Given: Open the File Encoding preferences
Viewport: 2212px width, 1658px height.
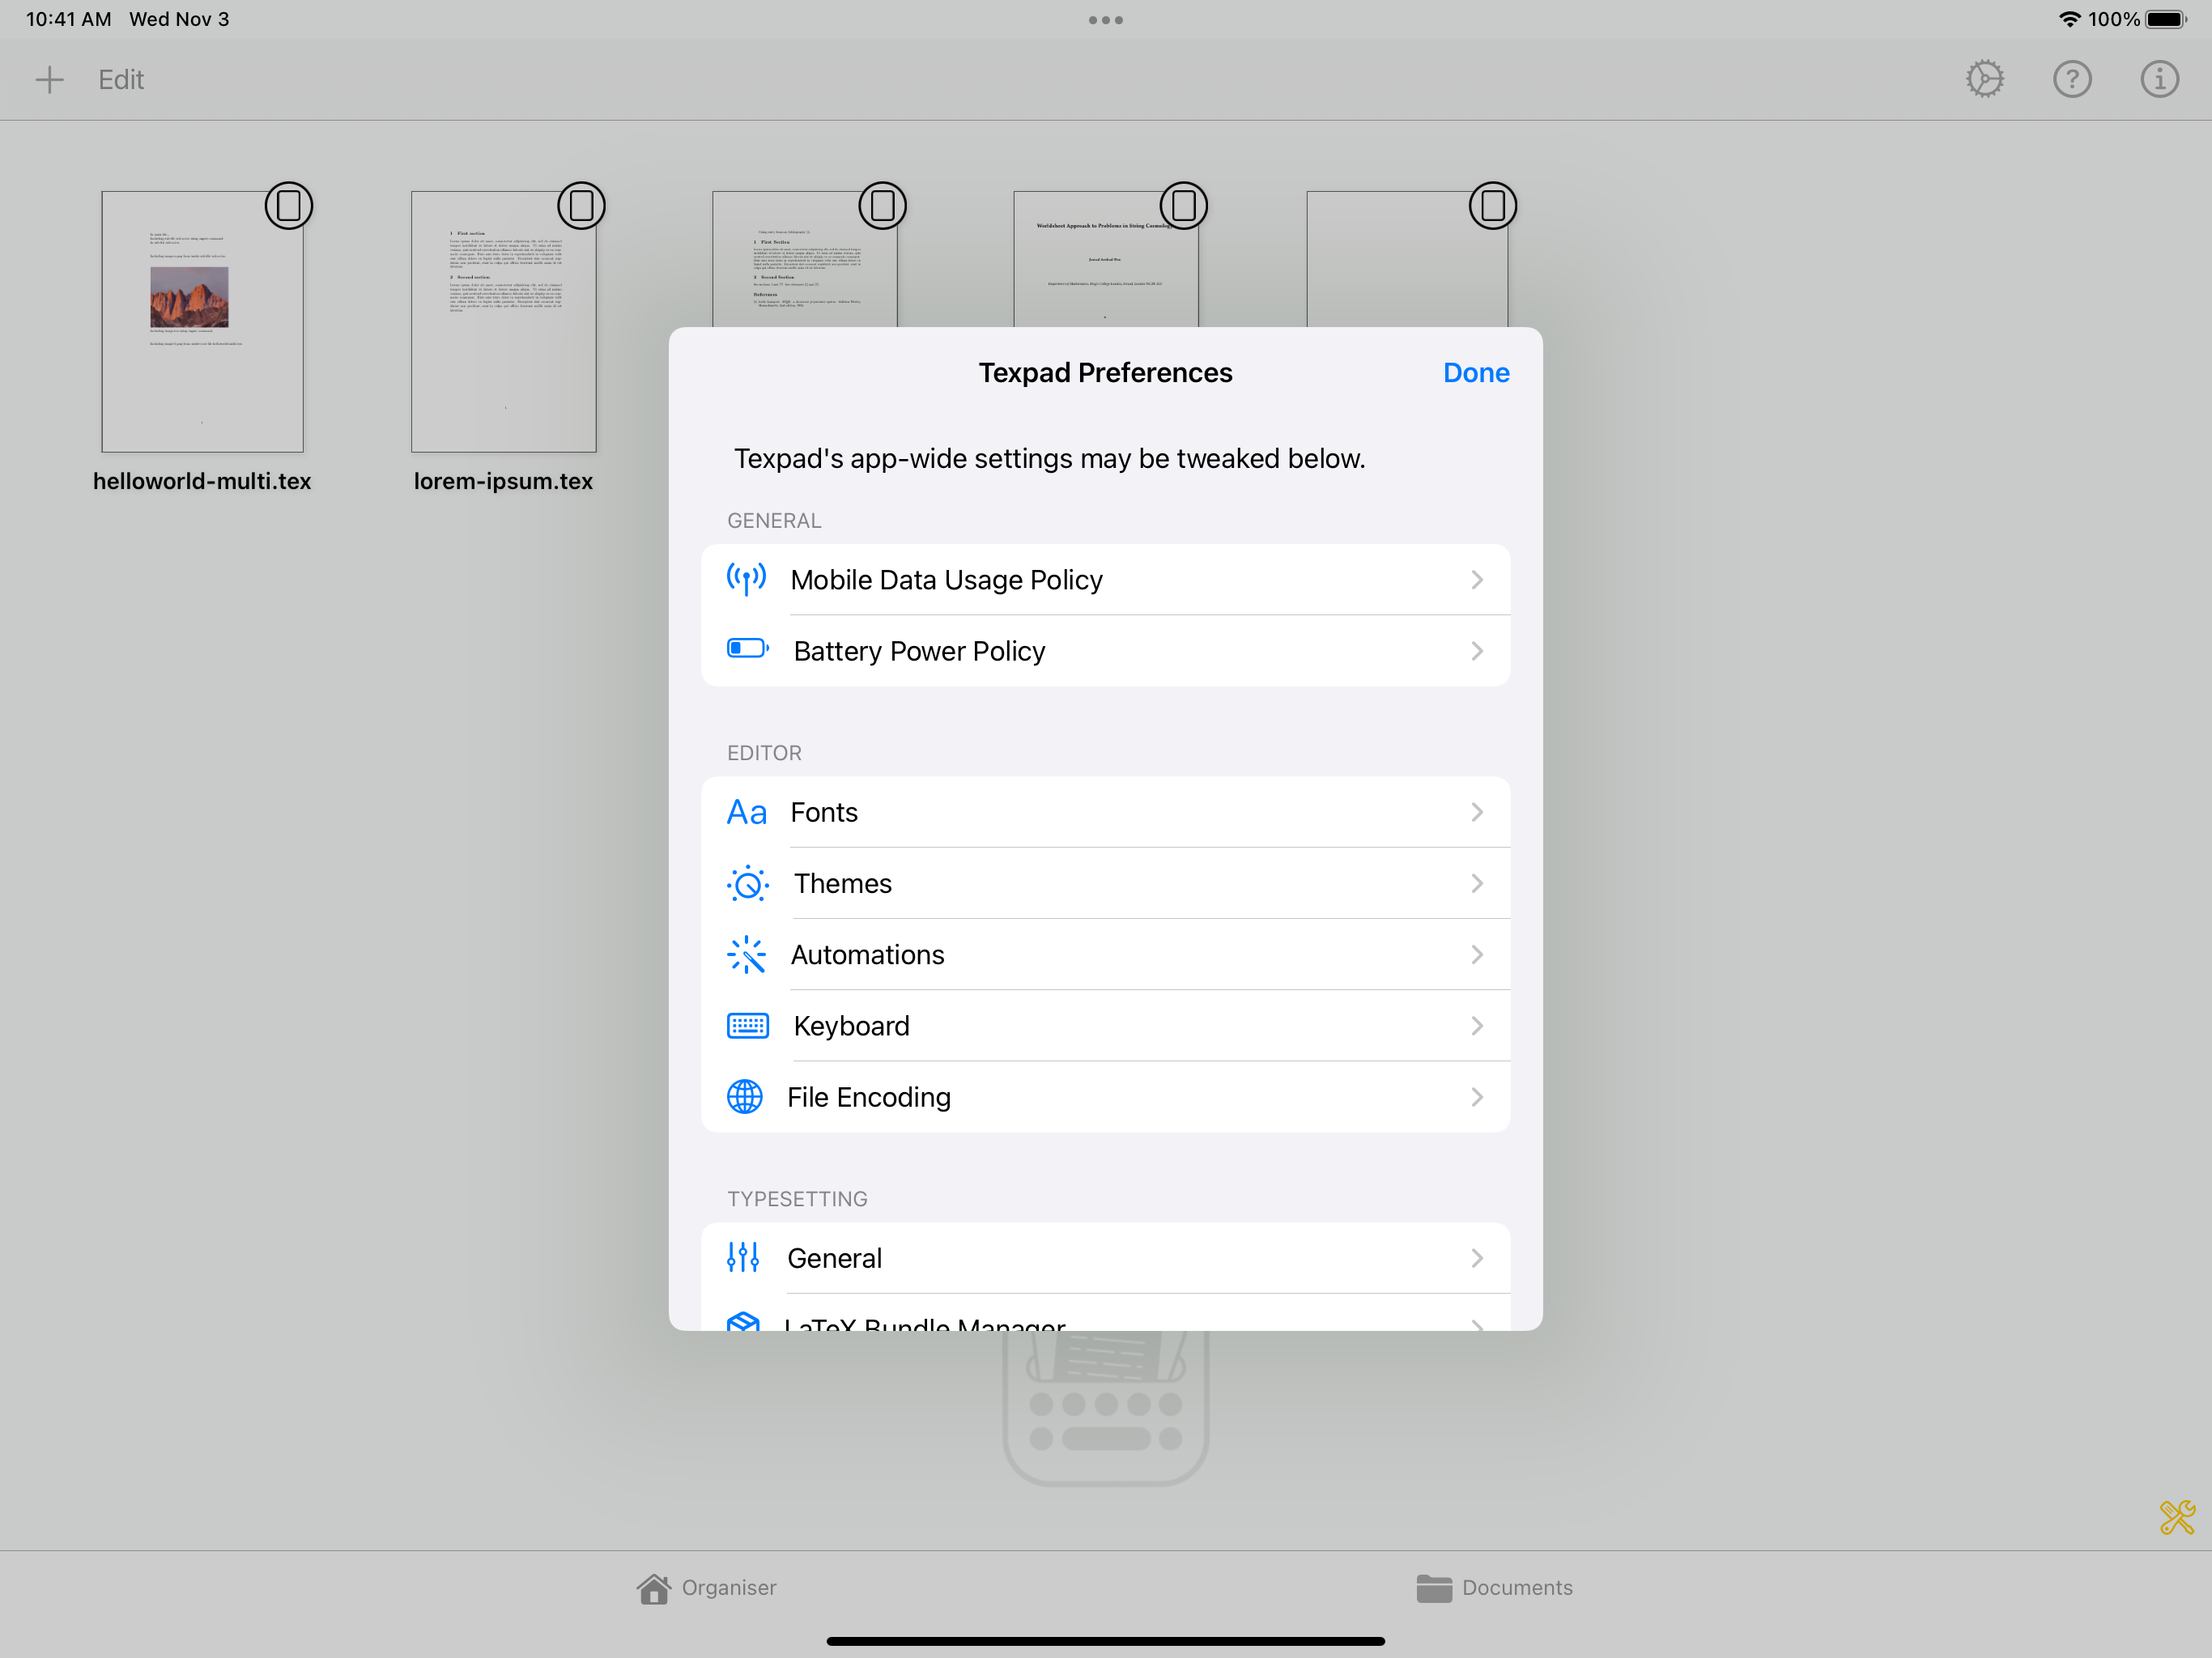Looking at the screenshot, I should click(1105, 1097).
